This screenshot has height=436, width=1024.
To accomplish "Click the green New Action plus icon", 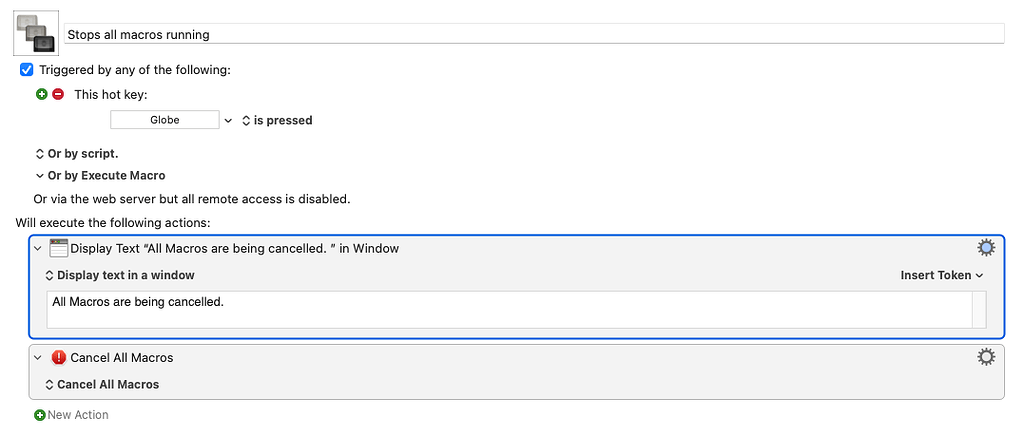I will [40, 415].
